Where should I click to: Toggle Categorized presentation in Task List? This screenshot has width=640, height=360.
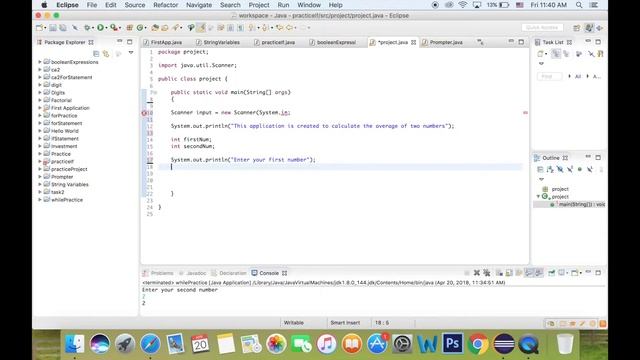pos(556,53)
